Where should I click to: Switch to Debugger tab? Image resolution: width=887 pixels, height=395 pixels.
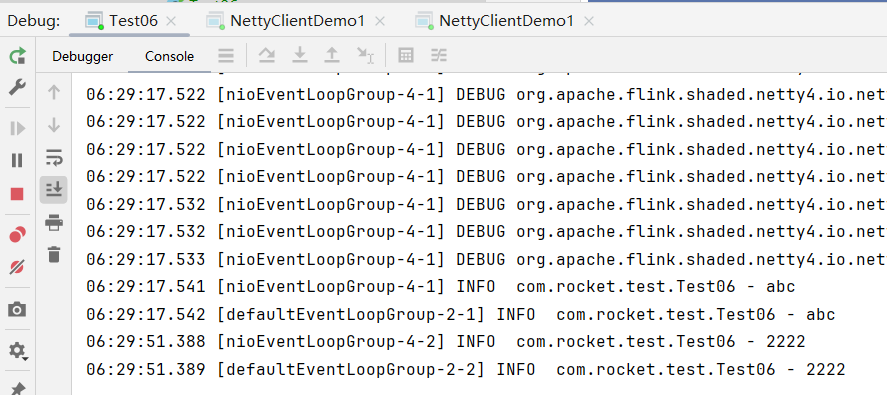click(83, 56)
